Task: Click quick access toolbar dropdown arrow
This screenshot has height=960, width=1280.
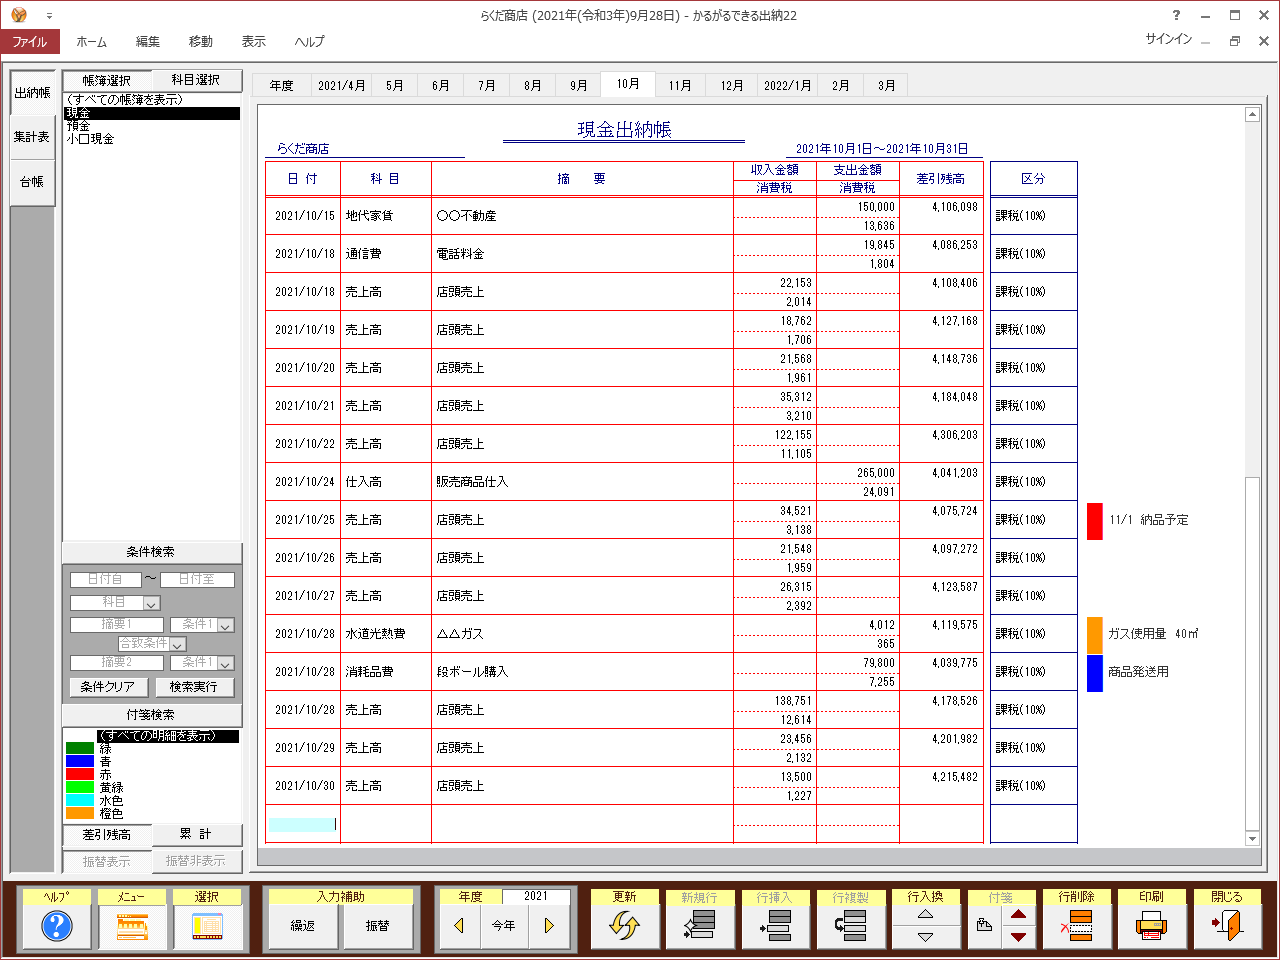Action: [x=49, y=16]
